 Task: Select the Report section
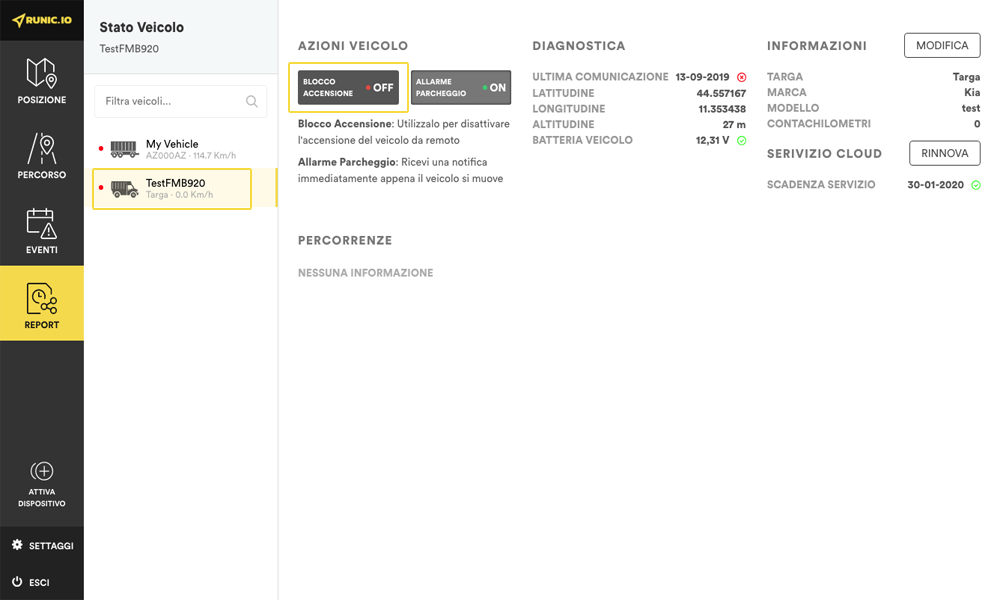coord(42,304)
